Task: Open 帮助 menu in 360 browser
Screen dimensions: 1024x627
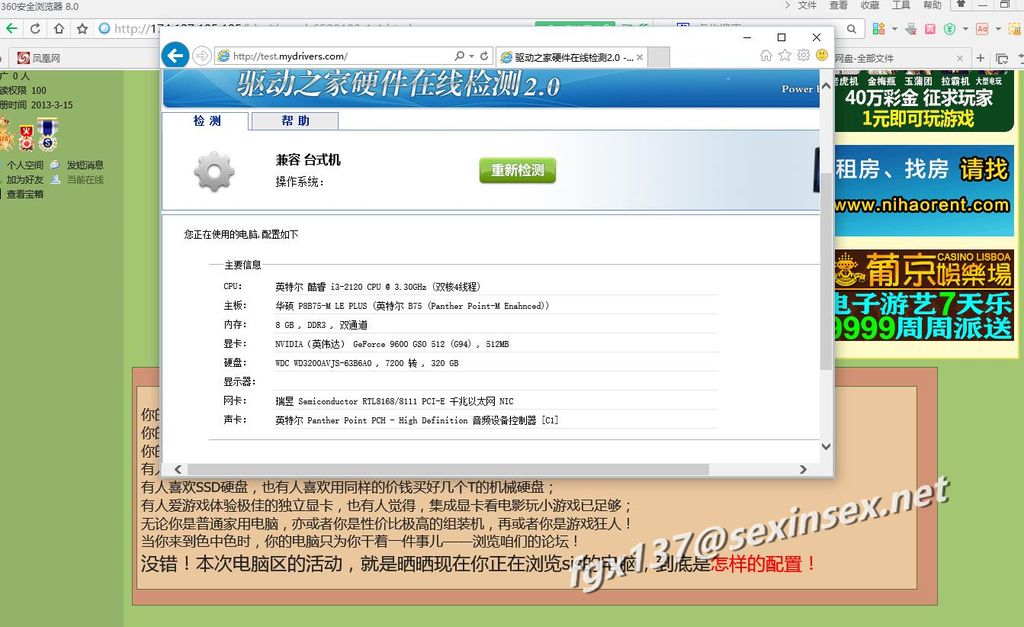Action: [x=933, y=5]
